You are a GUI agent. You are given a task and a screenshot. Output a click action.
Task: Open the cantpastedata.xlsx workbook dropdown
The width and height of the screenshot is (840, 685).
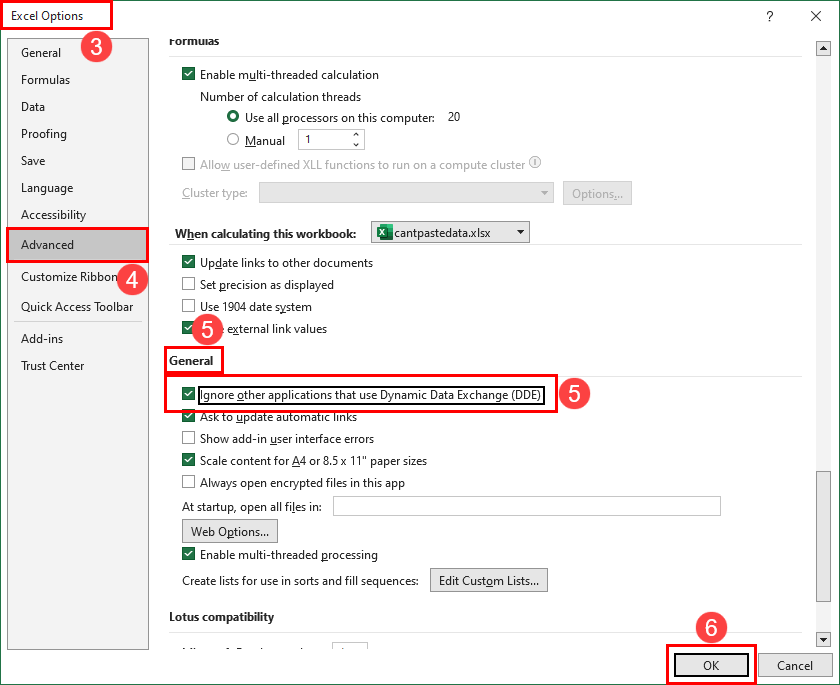click(x=450, y=232)
